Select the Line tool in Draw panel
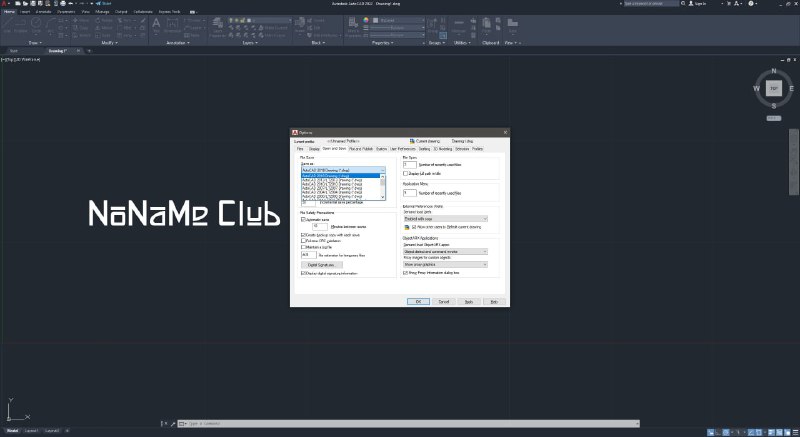 7,25
